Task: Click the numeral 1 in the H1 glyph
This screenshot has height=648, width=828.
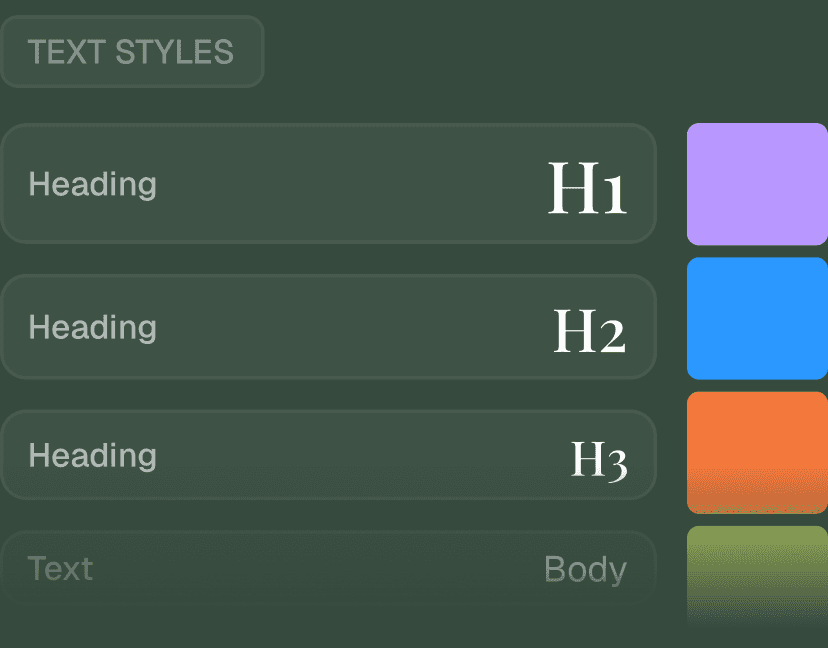Action: [x=615, y=194]
